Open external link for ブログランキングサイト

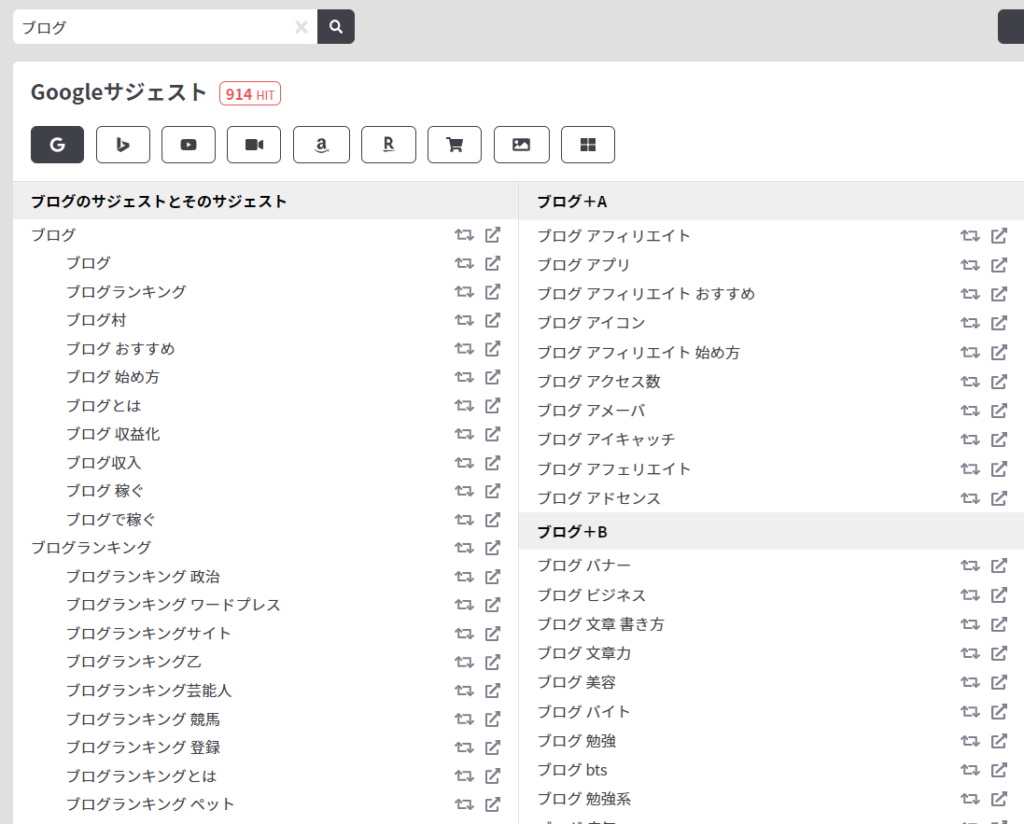pos(492,633)
